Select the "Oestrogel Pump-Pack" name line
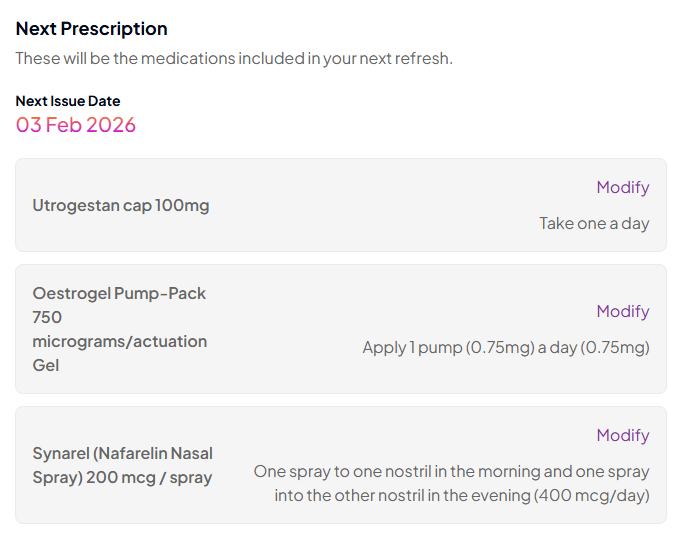Image resolution: width=677 pixels, height=544 pixels. [x=119, y=293]
